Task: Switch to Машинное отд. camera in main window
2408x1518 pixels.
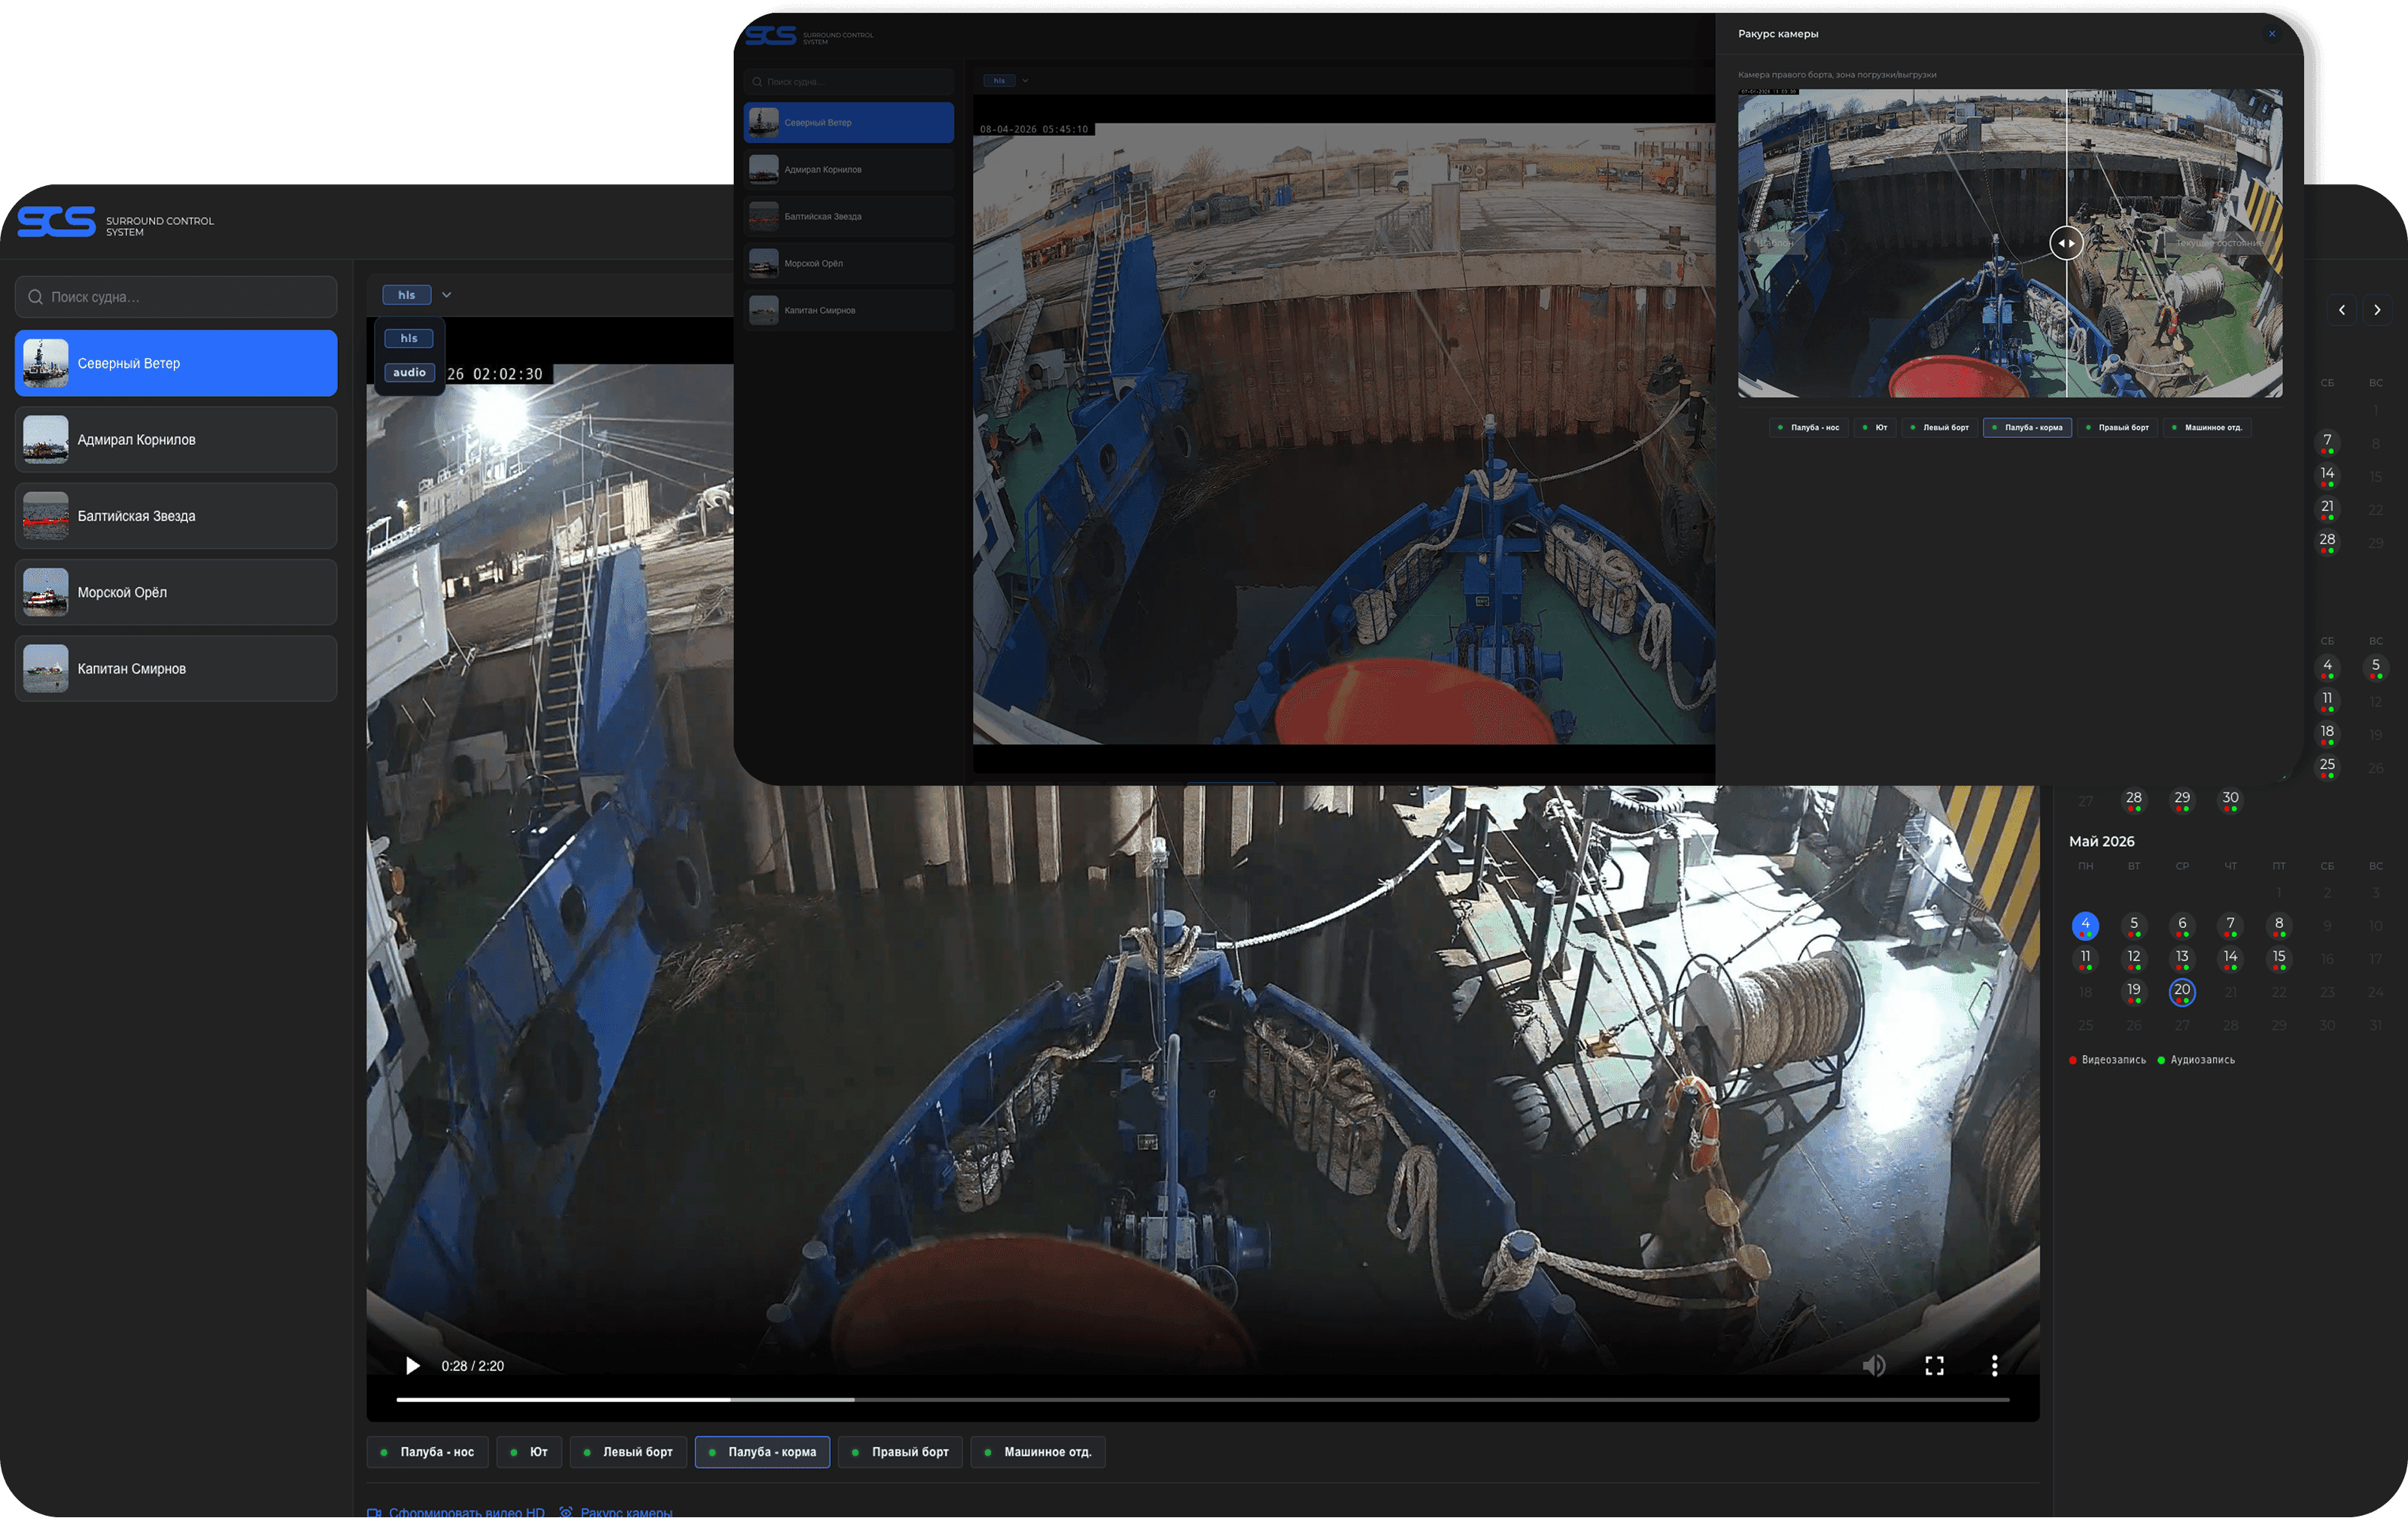Action: click(x=1038, y=1452)
